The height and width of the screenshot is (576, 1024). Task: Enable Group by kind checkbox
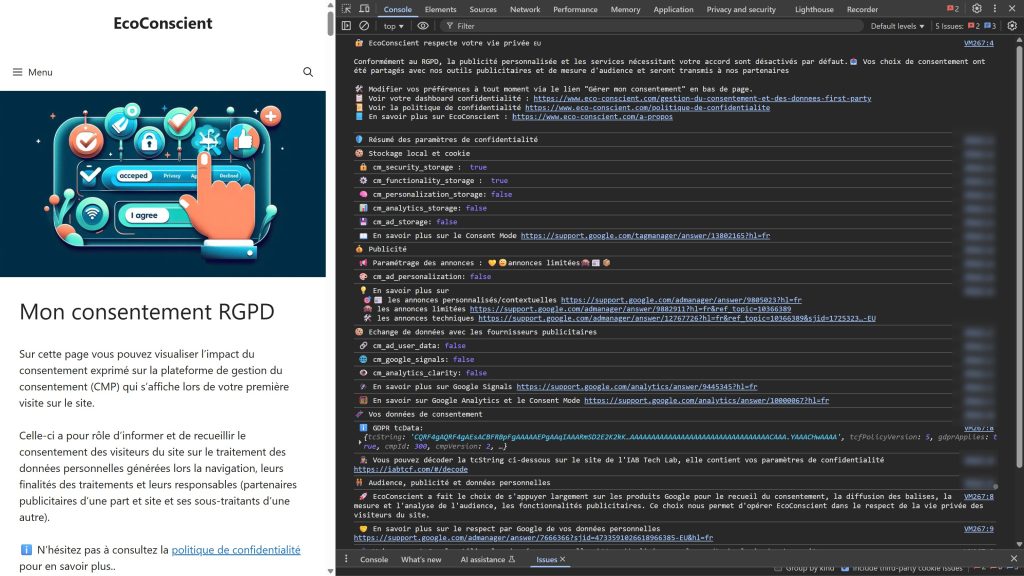click(778, 568)
